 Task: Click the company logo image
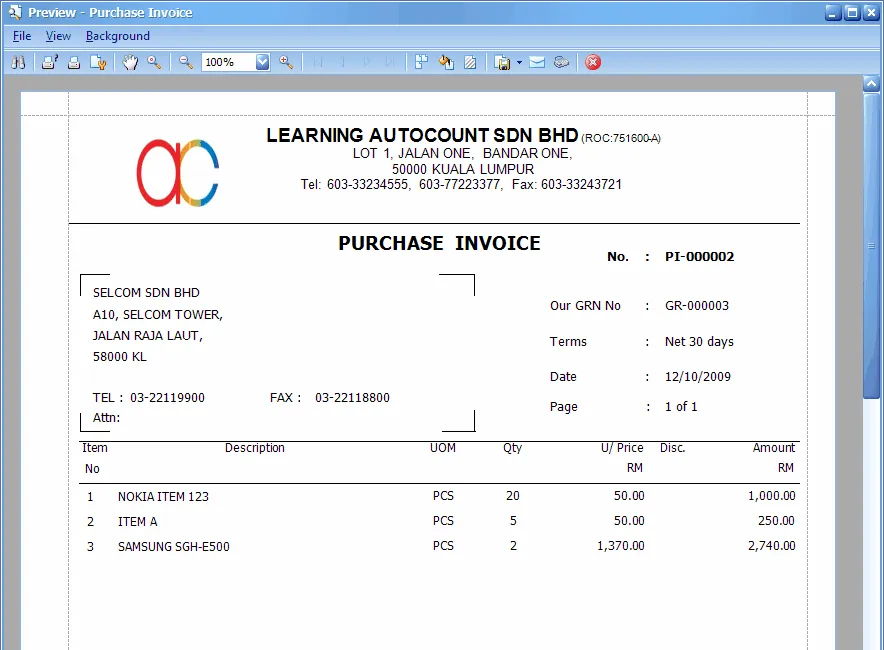click(x=178, y=173)
